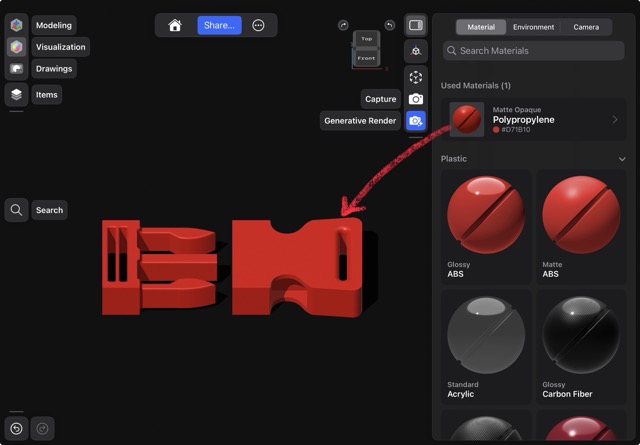Click the Used Materials (1) heading
Screen dimensions: 640x445
tap(476, 85)
